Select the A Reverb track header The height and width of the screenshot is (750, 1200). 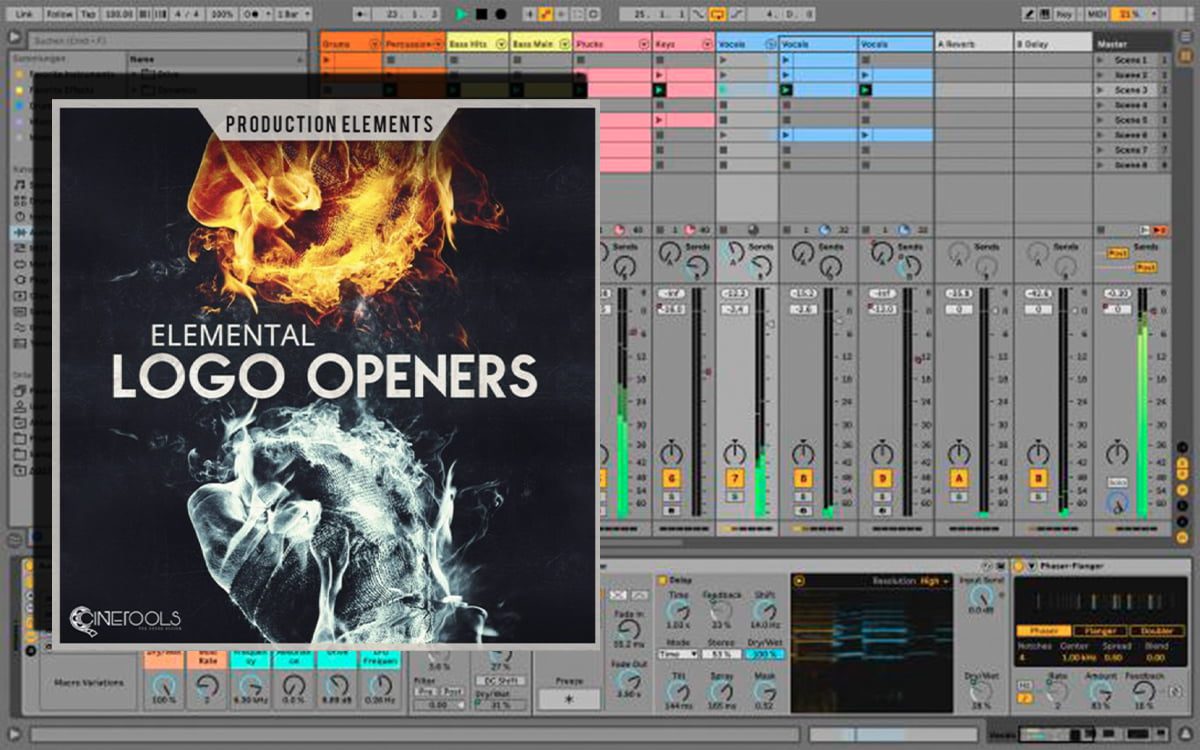pyautogui.click(x=973, y=44)
